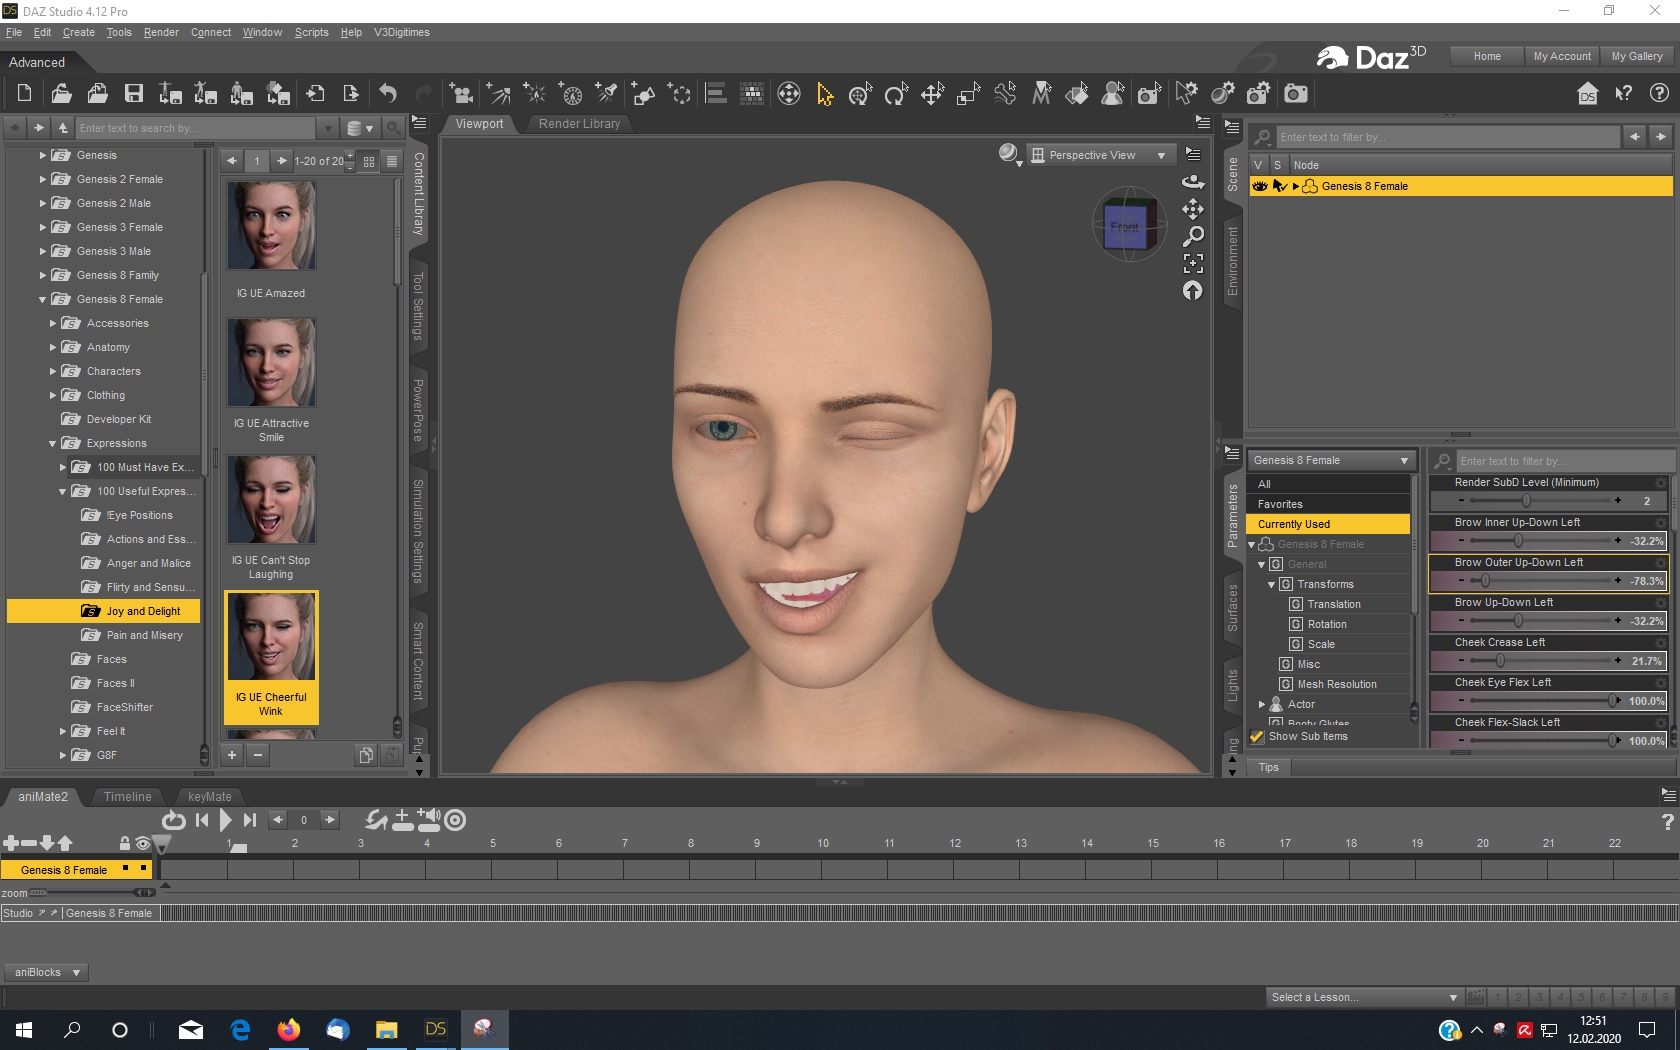1680x1050 pixels.
Task: Click the My Account button
Action: coord(1561,56)
